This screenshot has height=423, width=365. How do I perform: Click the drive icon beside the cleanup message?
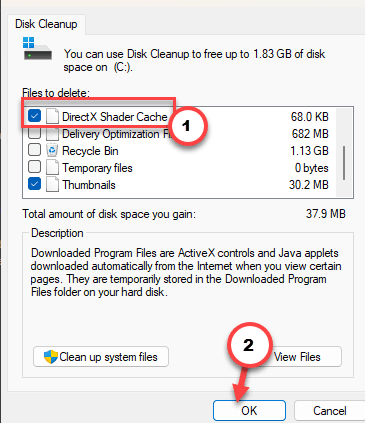coord(37,49)
